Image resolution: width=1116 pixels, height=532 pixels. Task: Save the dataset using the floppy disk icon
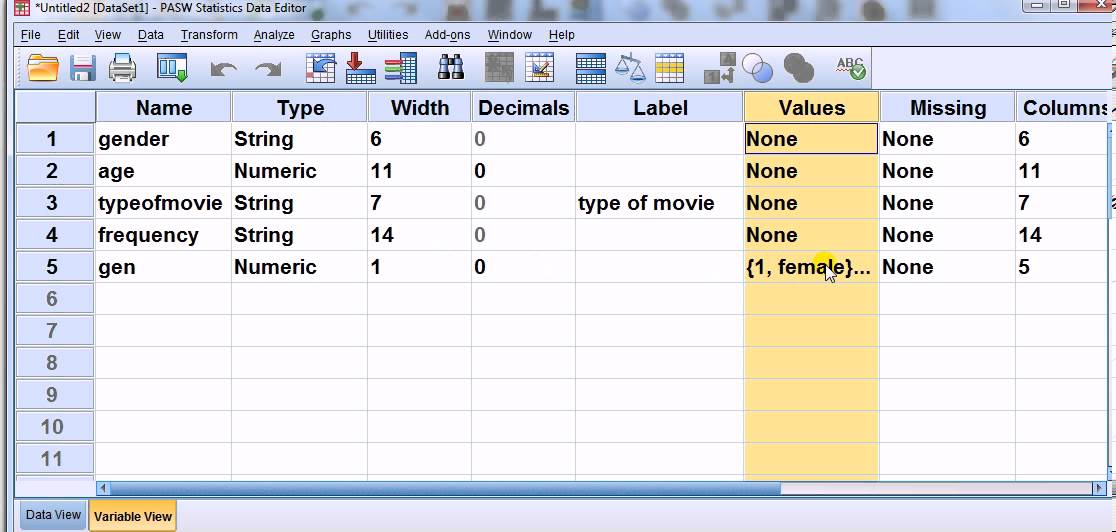[x=83, y=68]
